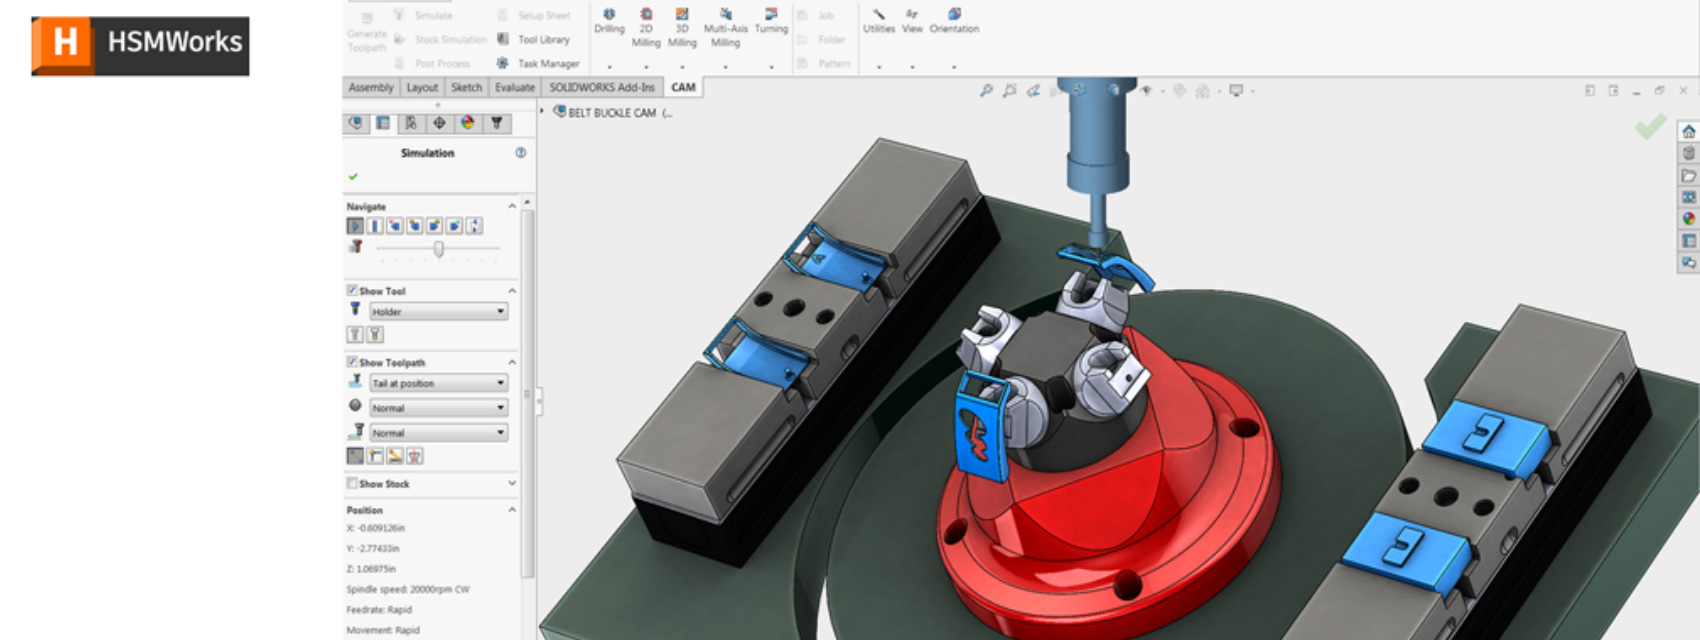1700x640 pixels.
Task: Disable the Show Toolpath checkbox
Action: (352, 362)
